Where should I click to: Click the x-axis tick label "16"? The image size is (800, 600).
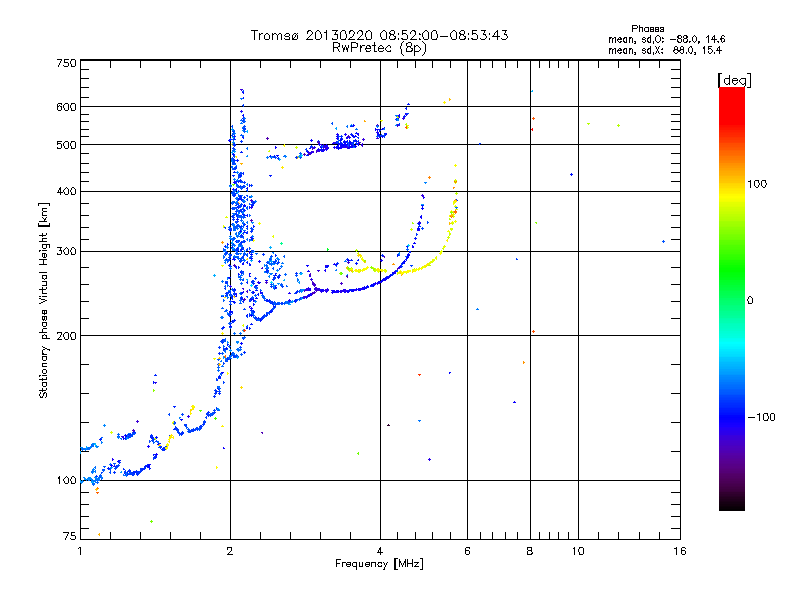pos(680,551)
